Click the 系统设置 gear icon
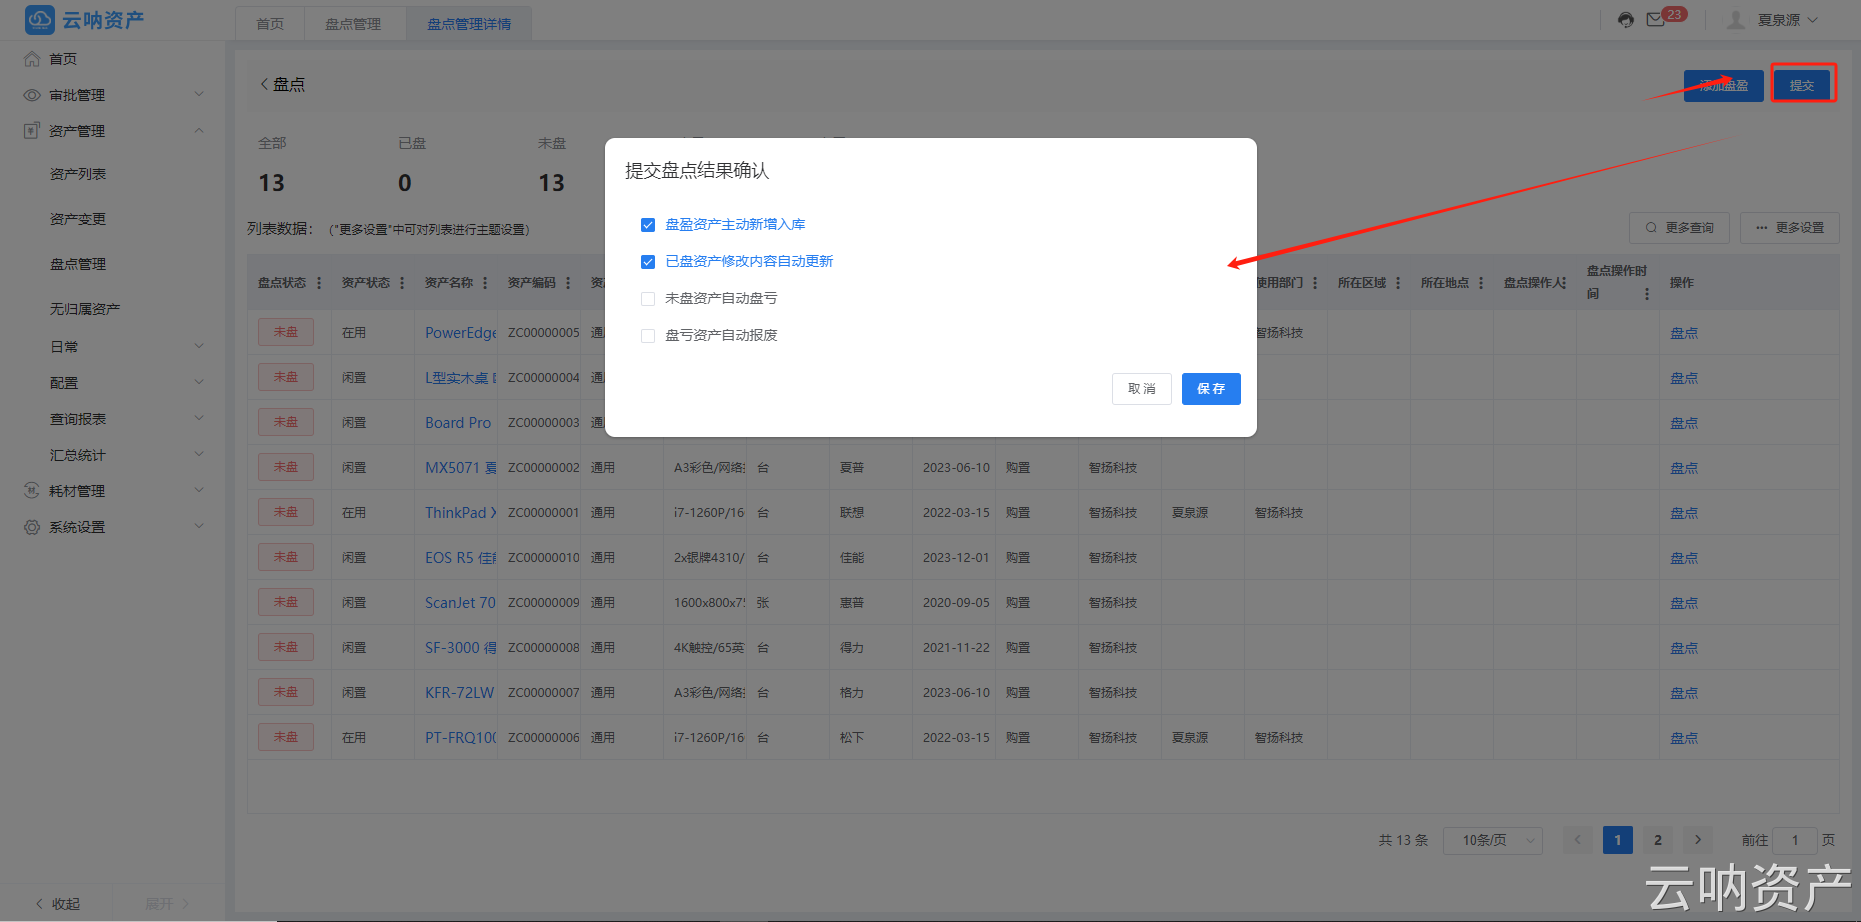The width and height of the screenshot is (1861, 922). point(32,527)
